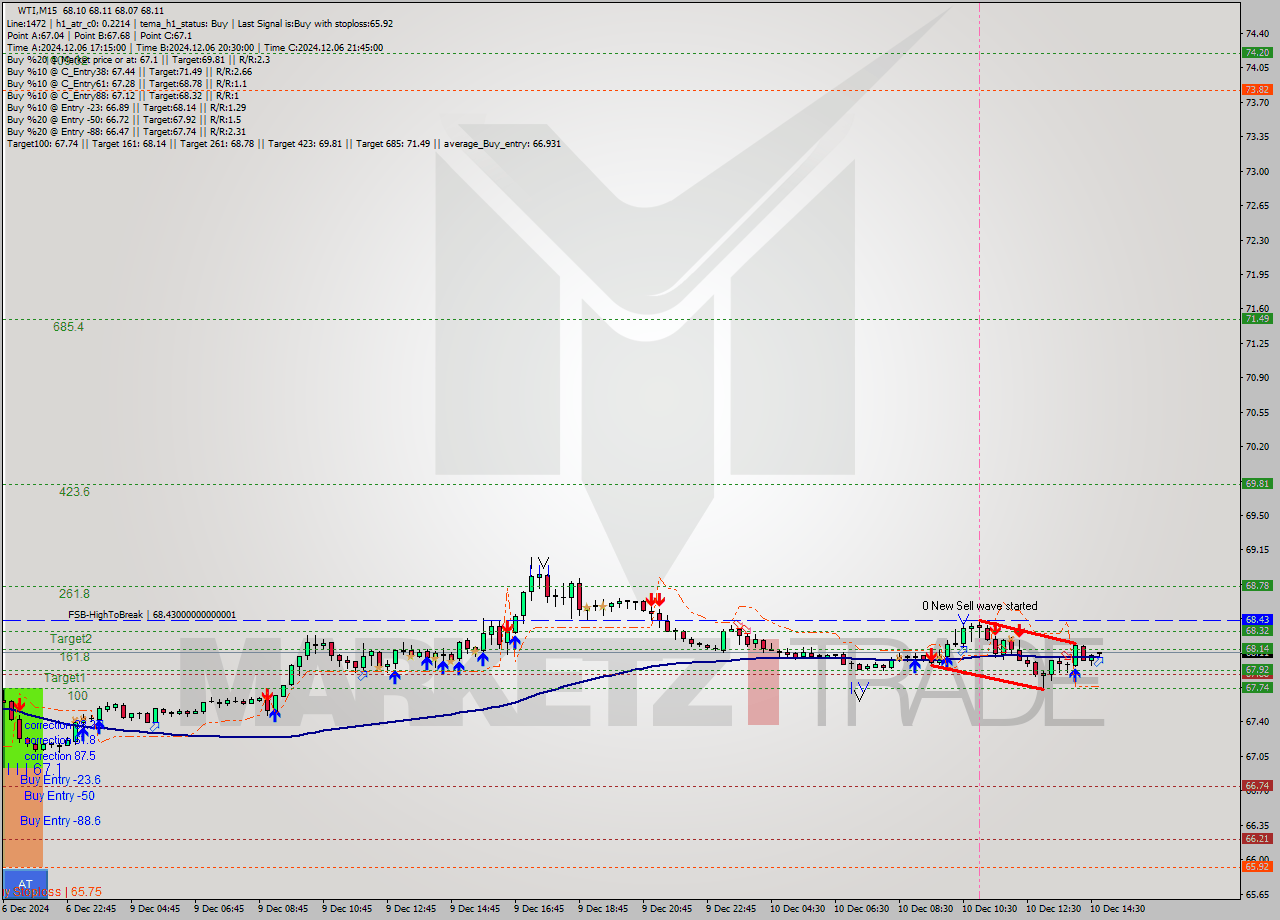Click the 67.40 price axis value

1257,722
